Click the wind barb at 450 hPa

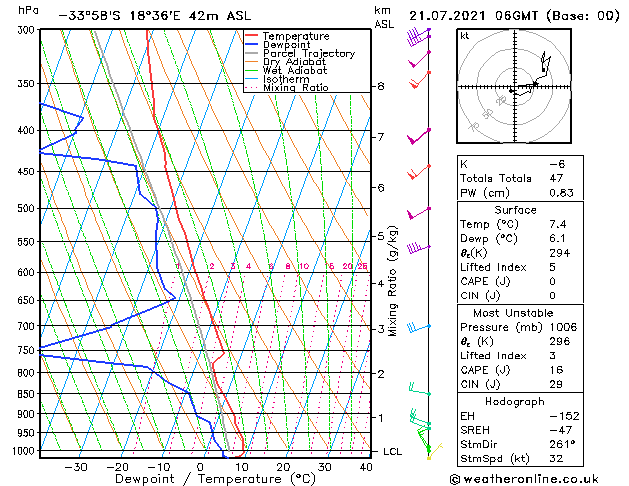[x=418, y=172]
